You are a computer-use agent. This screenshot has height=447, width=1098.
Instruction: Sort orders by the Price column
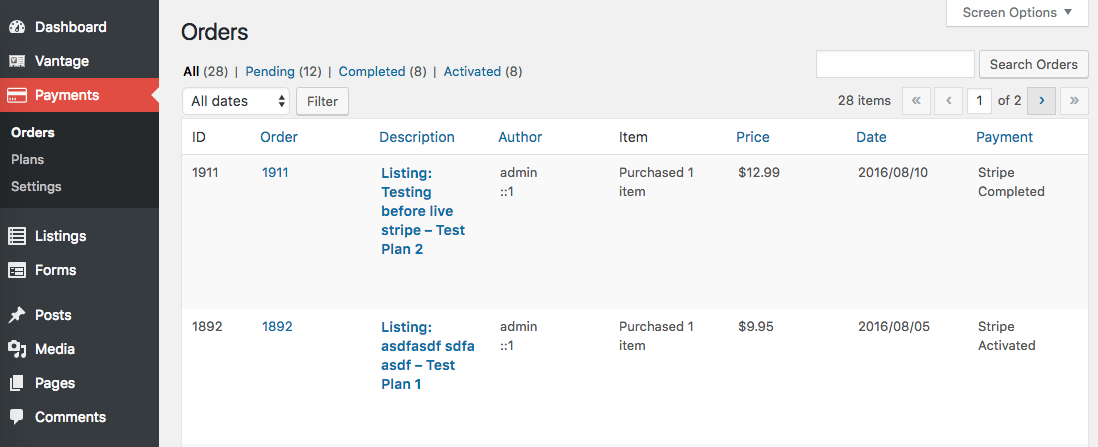coord(753,137)
